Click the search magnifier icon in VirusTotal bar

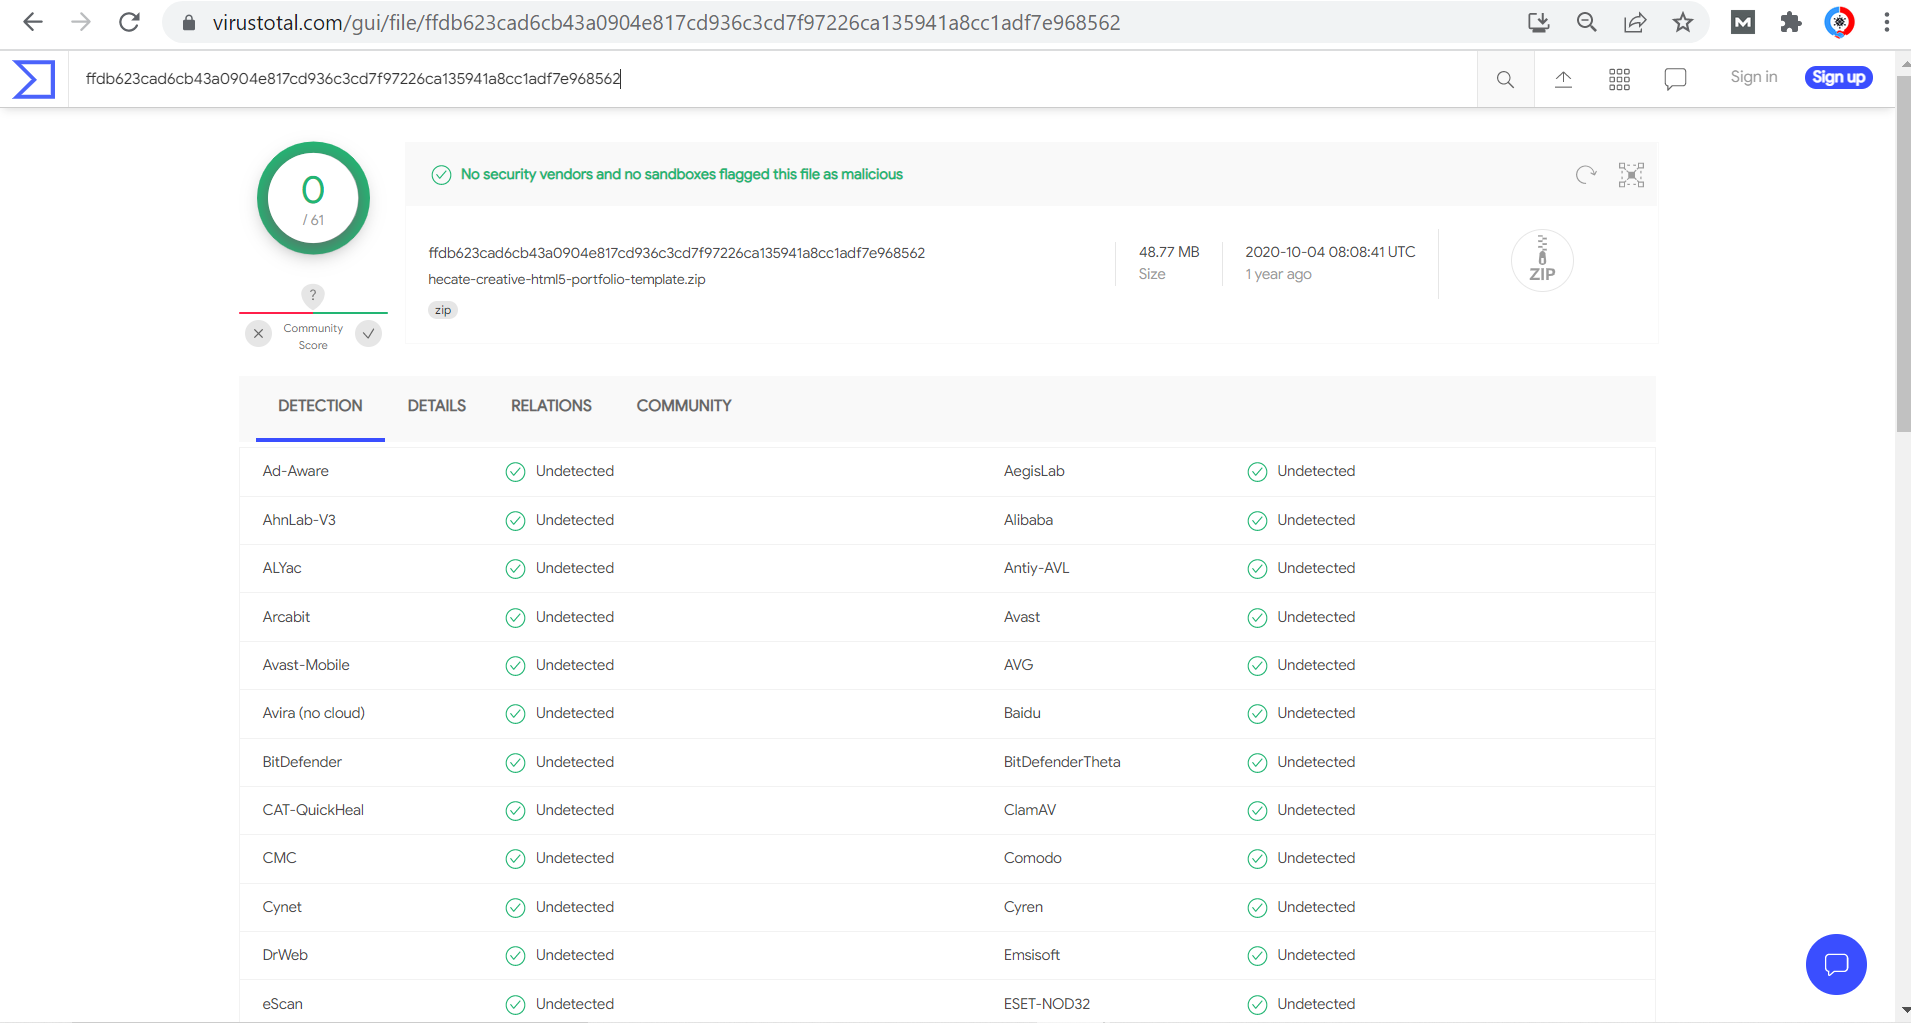pyautogui.click(x=1505, y=79)
